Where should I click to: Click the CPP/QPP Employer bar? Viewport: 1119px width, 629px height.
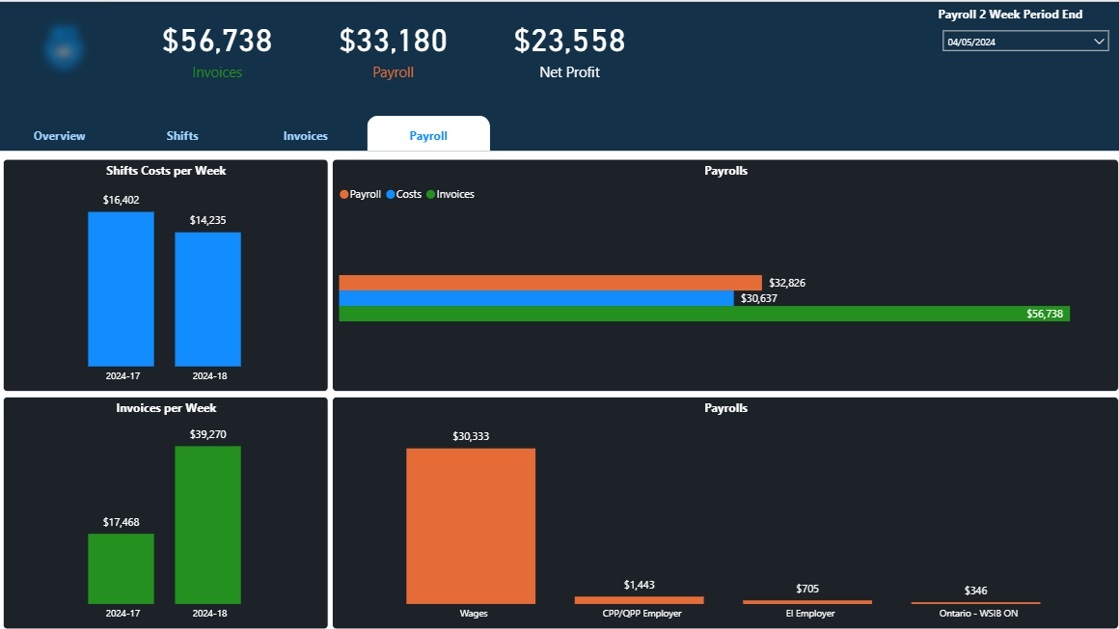pyautogui.click(x=639, y=600)
